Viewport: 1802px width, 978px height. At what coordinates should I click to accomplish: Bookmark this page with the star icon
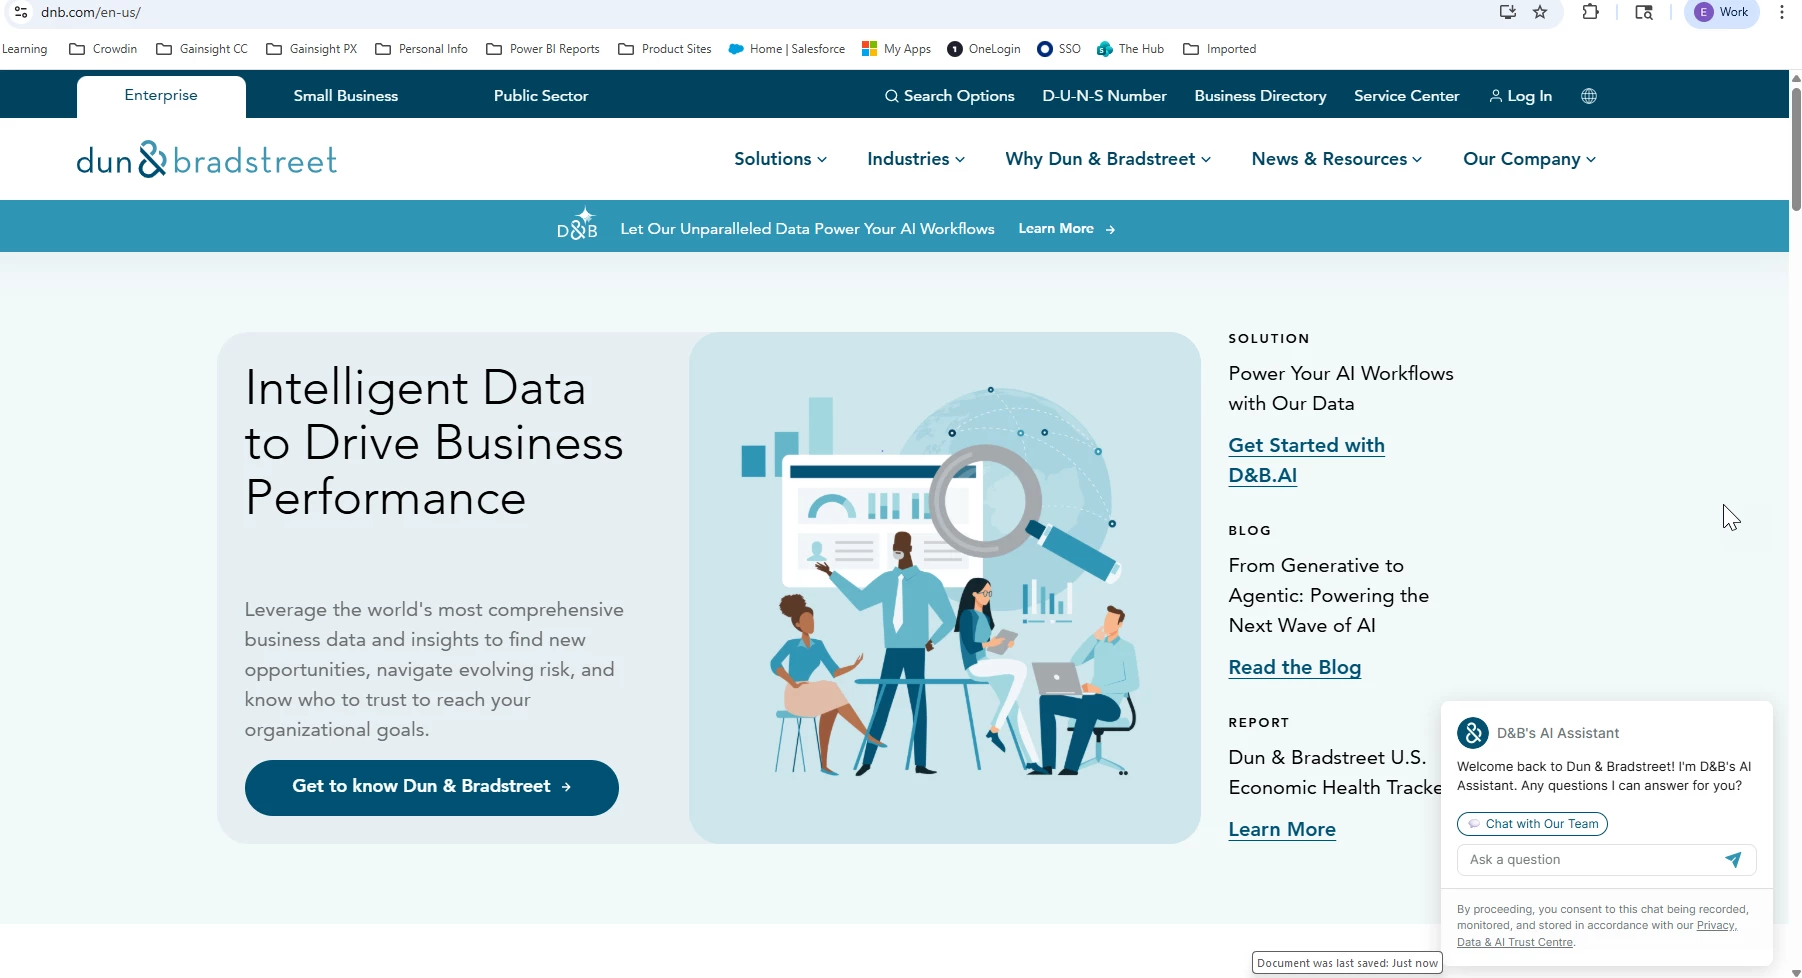[1540, 12]
